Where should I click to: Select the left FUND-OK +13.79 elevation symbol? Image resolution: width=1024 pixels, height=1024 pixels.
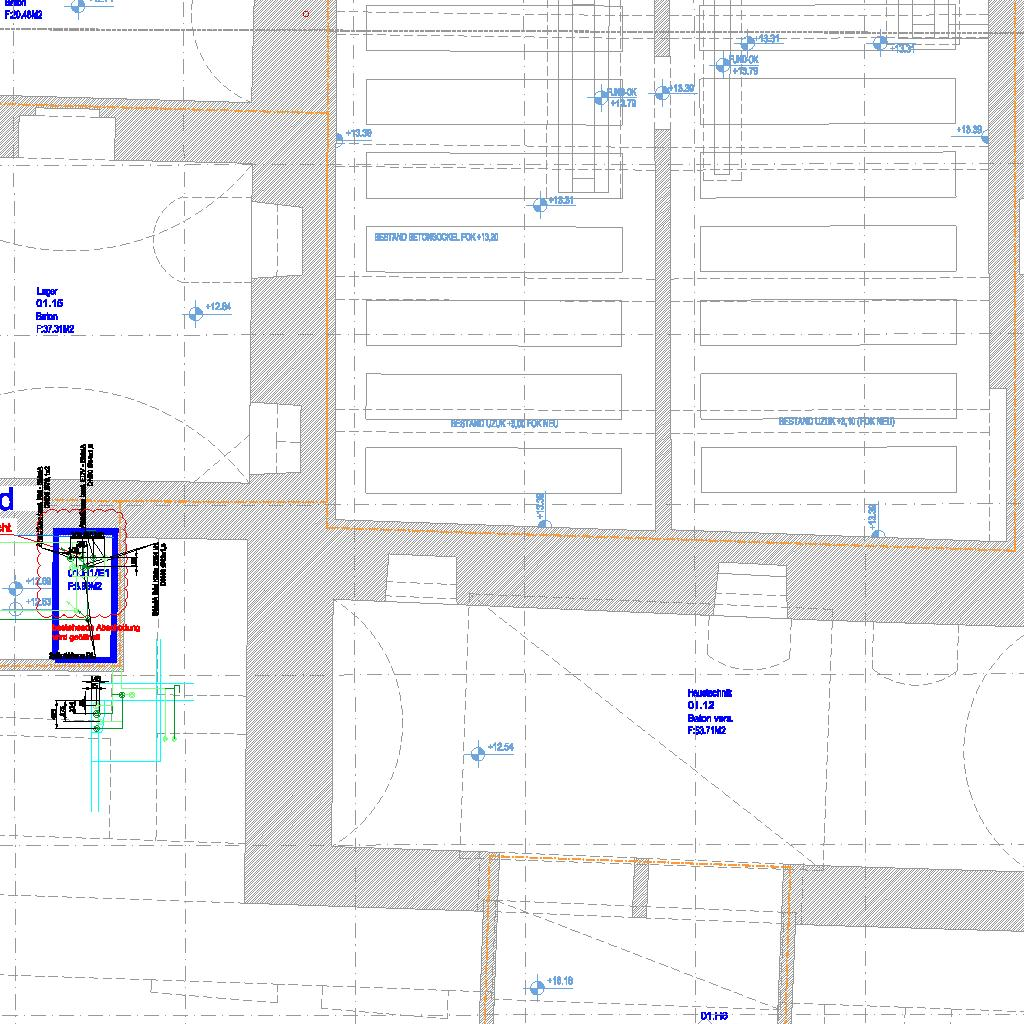tap(600, 97)
